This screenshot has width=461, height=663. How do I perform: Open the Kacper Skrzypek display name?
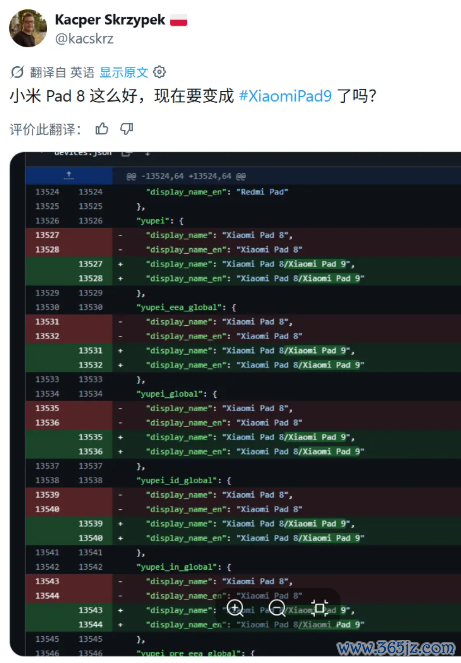coord(110,20)
